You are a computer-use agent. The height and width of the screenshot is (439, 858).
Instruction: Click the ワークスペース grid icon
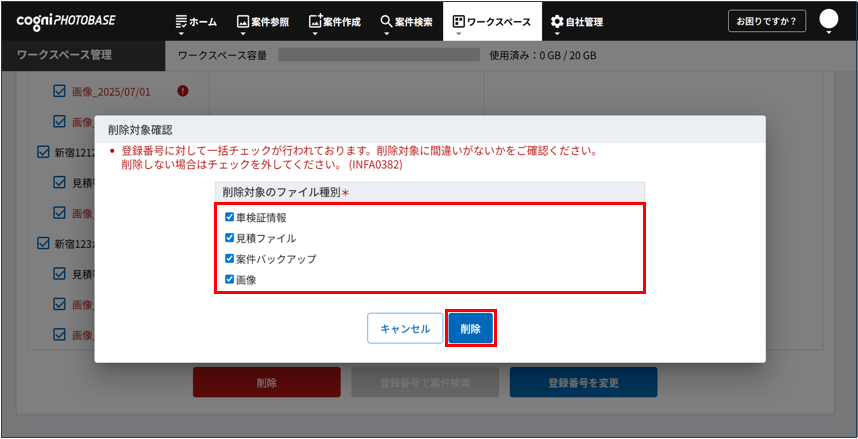click(x=459, y=21)
